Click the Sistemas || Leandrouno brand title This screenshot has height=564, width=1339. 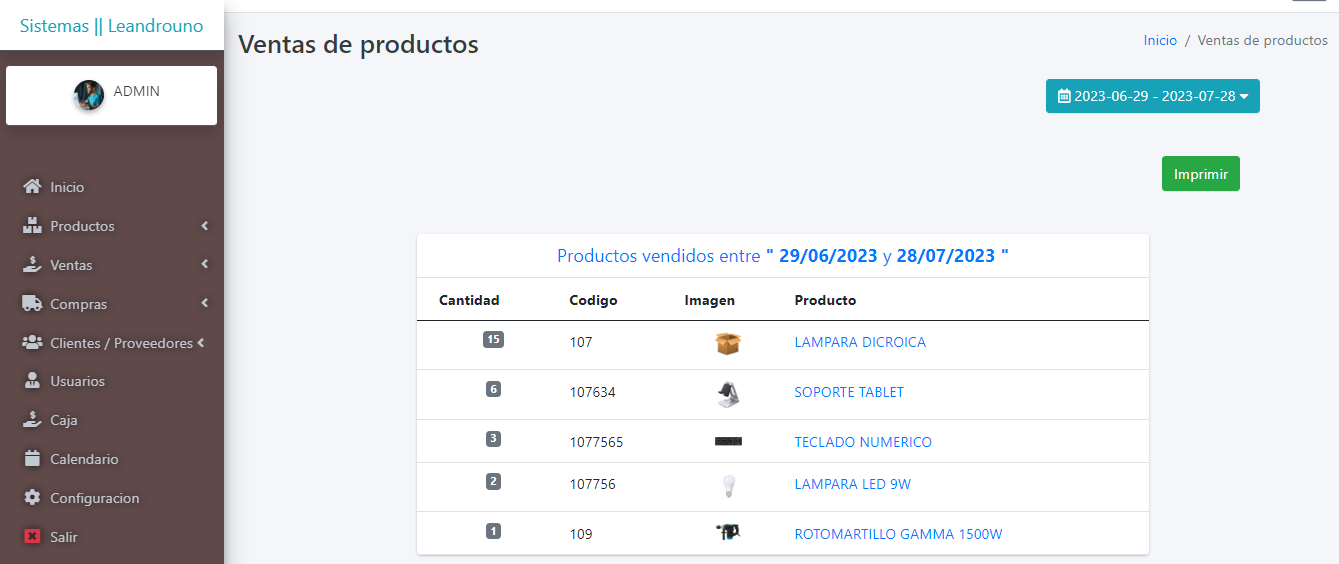[111, 26]
